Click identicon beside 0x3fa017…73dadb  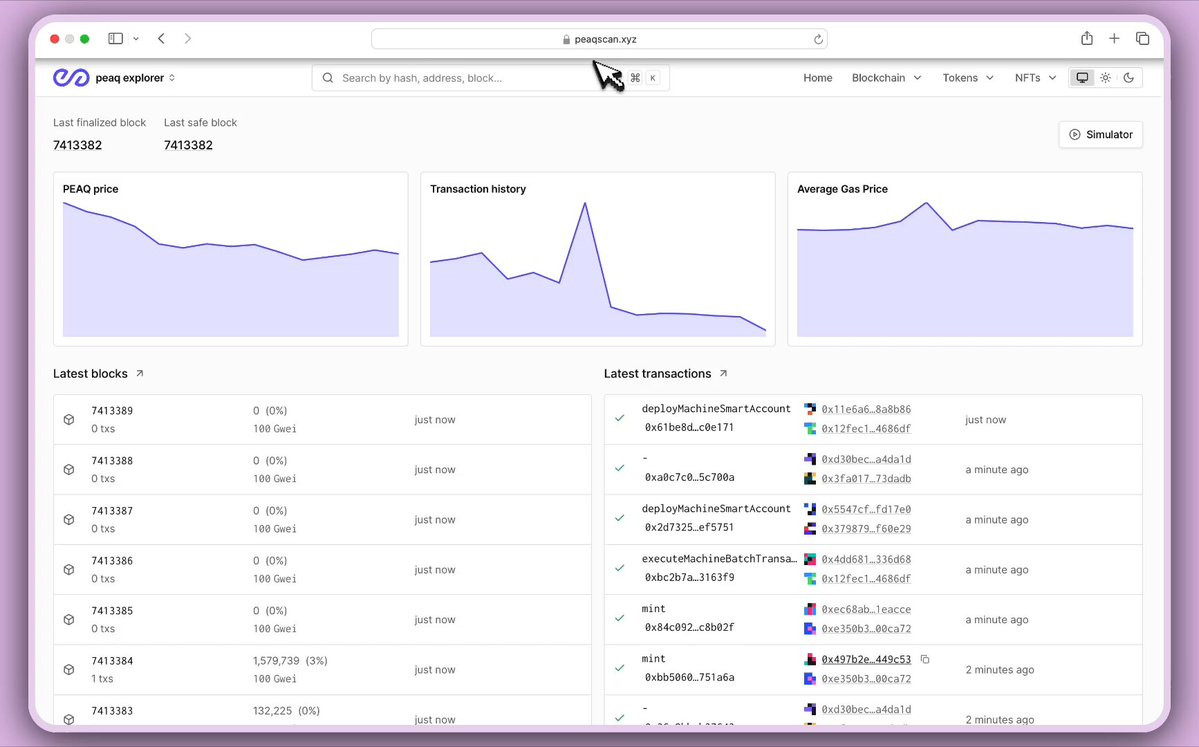click(810, 479)
